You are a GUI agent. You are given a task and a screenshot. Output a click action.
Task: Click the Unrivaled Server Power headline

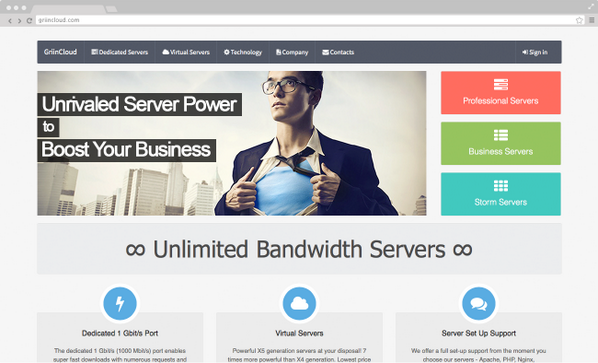[x=140, y=104]
